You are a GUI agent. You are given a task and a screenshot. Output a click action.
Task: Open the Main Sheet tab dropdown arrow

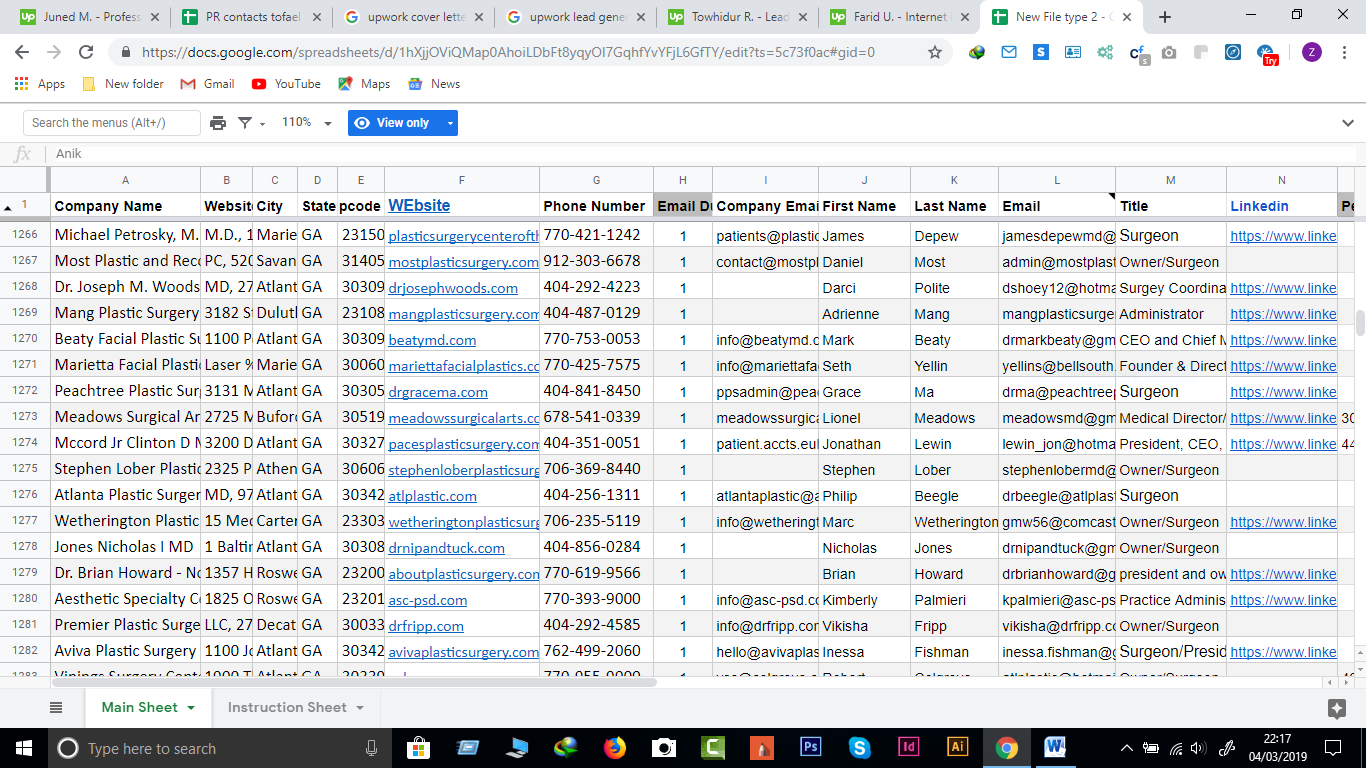[x=190, y=708]
